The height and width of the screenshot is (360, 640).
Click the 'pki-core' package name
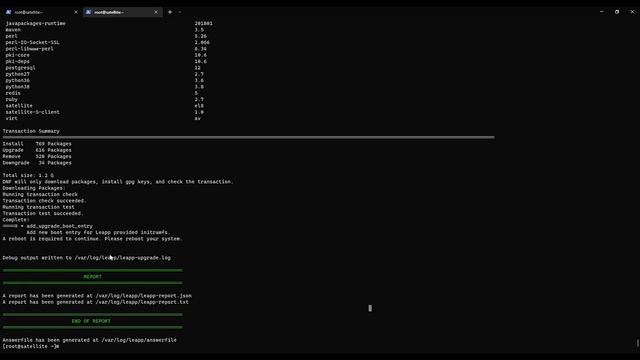[x=18, y=55]
